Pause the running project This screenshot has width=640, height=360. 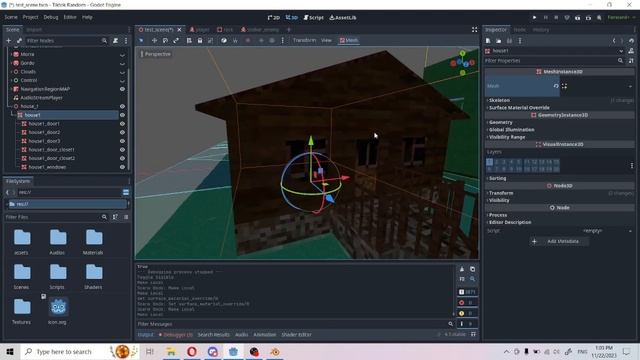click(545, 18)
